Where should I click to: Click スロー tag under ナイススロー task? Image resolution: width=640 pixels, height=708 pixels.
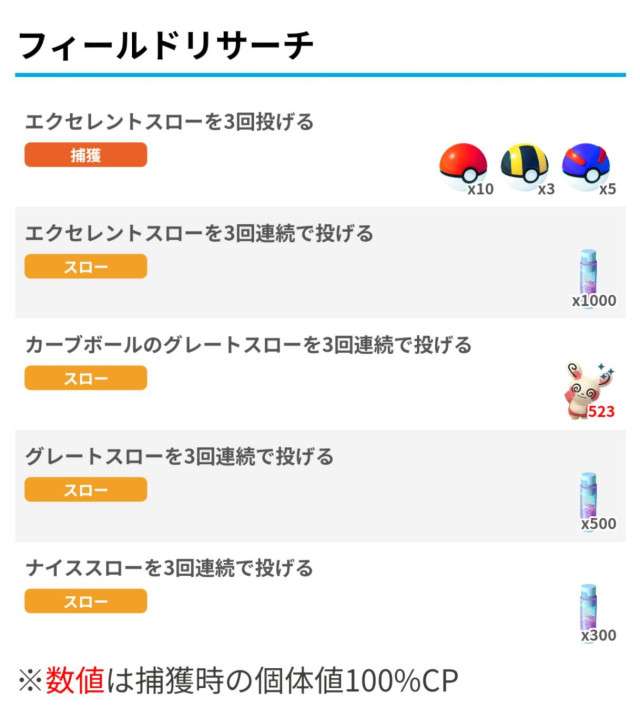tap(86, 601)
